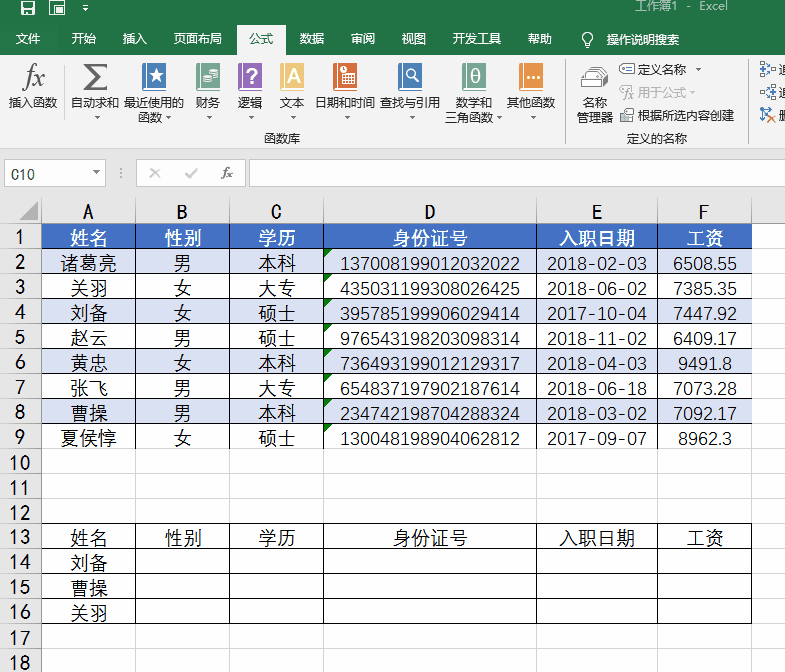Switch to the 页面布局 tab
The image size is (785, 672).
click(x=198, y=39)
